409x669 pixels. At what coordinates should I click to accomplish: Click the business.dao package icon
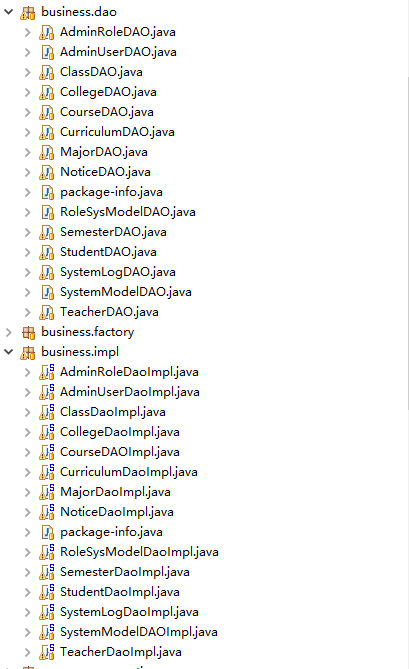tap(28, 12)
